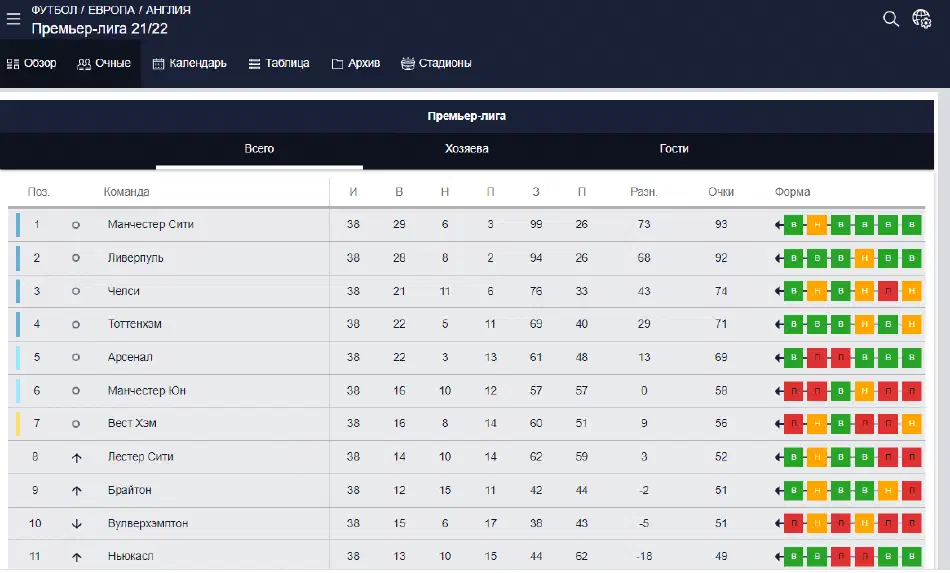950x573 pixels.
Task: Open team Ньюкасл
Action: click(130, 556)
